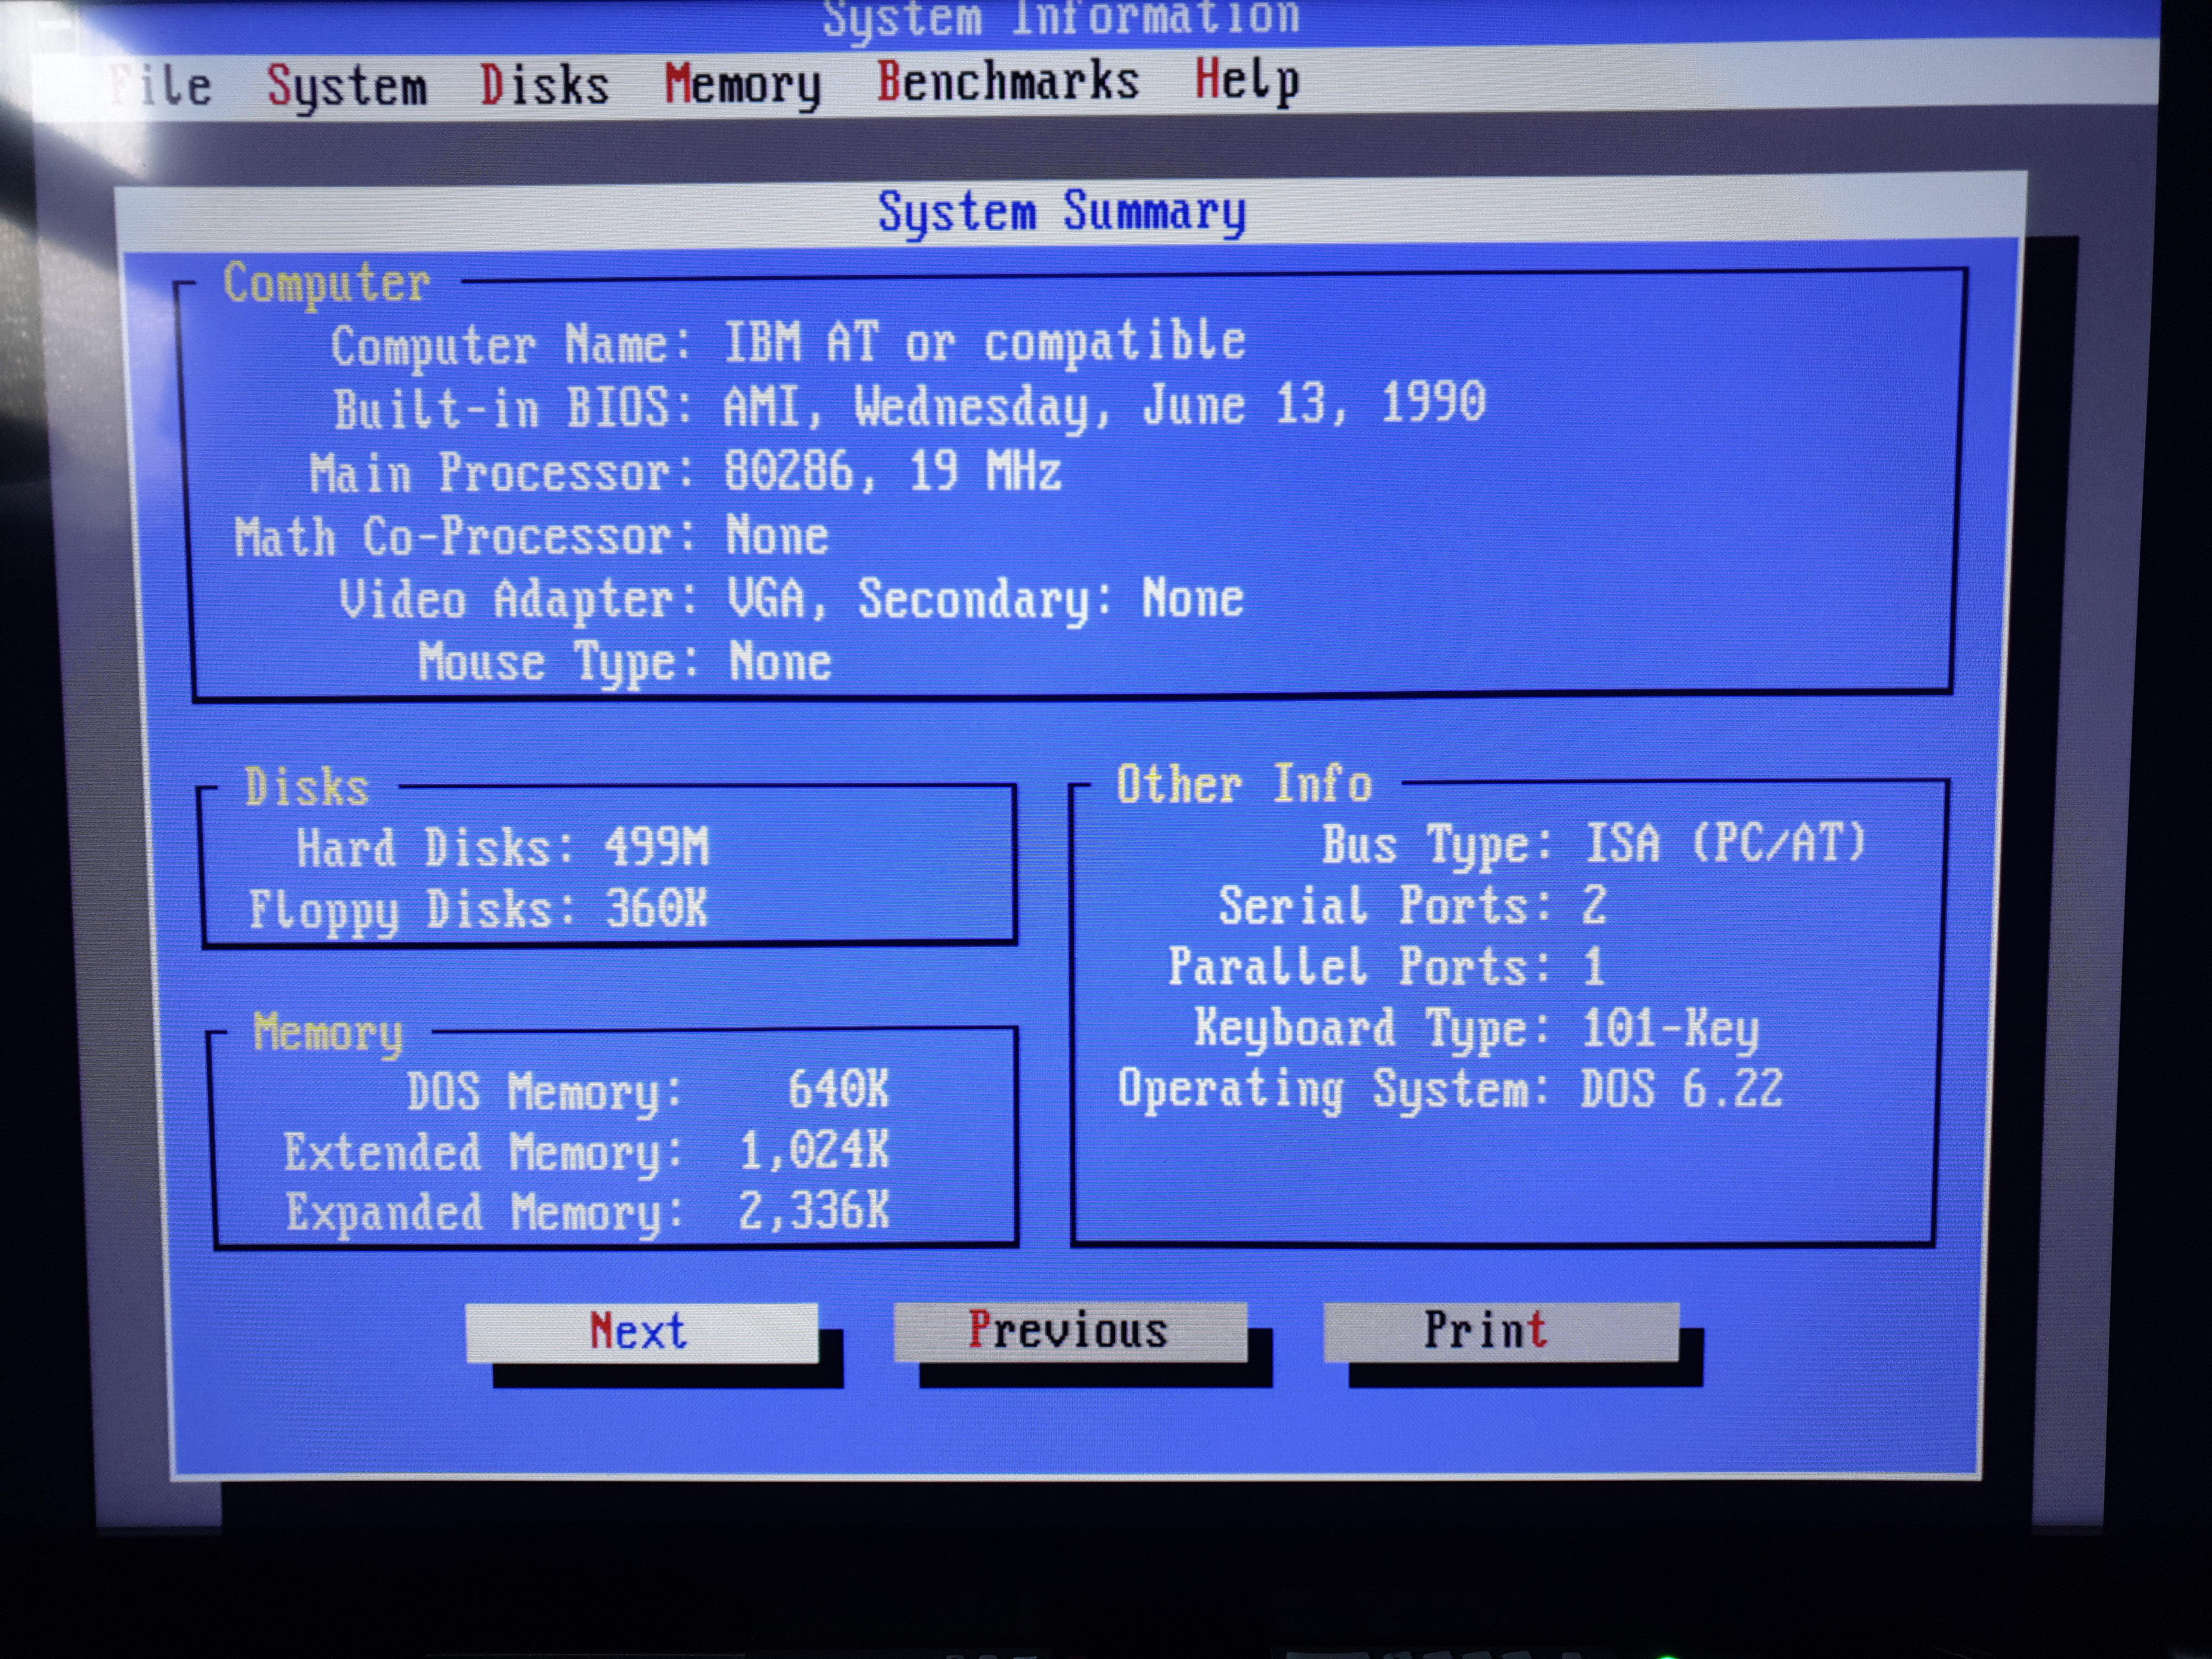Click the Memory group heading
Screen dimensions: 2212x1659
click(328, 1032)
